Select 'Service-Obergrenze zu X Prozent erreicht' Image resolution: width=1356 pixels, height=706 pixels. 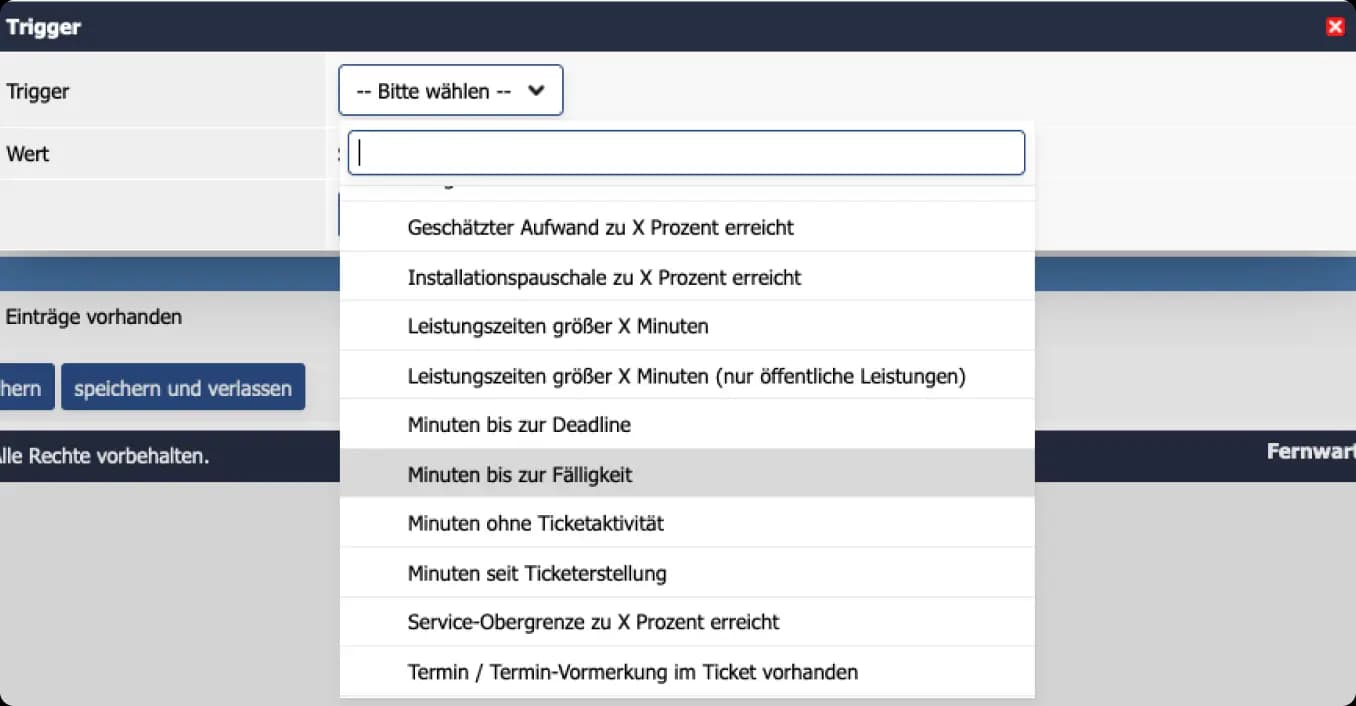(x=593, y=622)
